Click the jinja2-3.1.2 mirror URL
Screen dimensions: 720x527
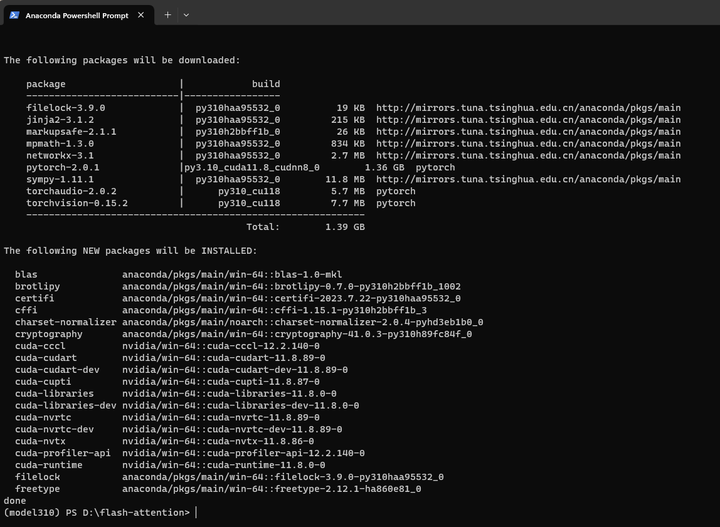(x=528, y=120)
